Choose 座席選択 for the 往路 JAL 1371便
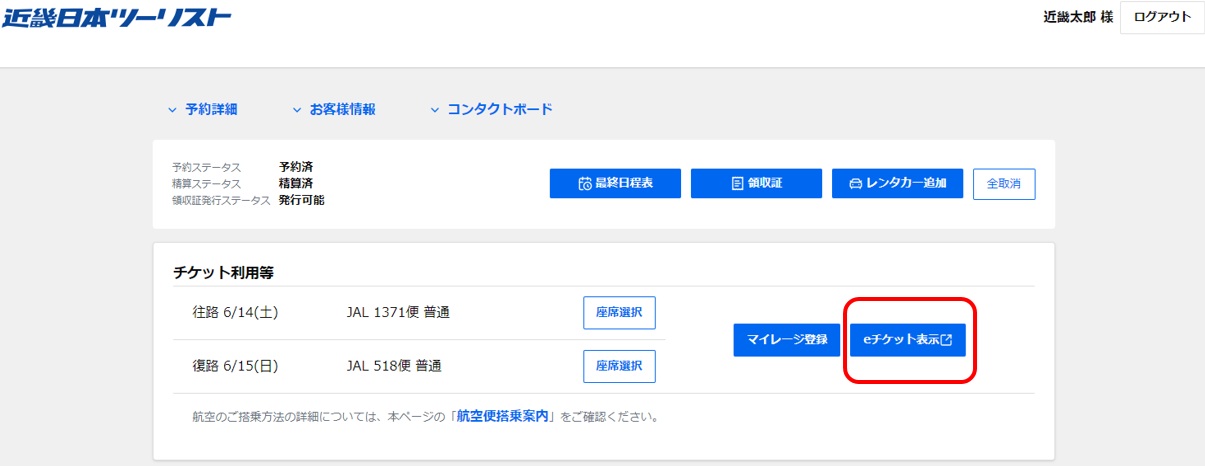Image resolution: width=1205 pixels, height=466 pixels. pyautogui.click(x=619, y=313)
